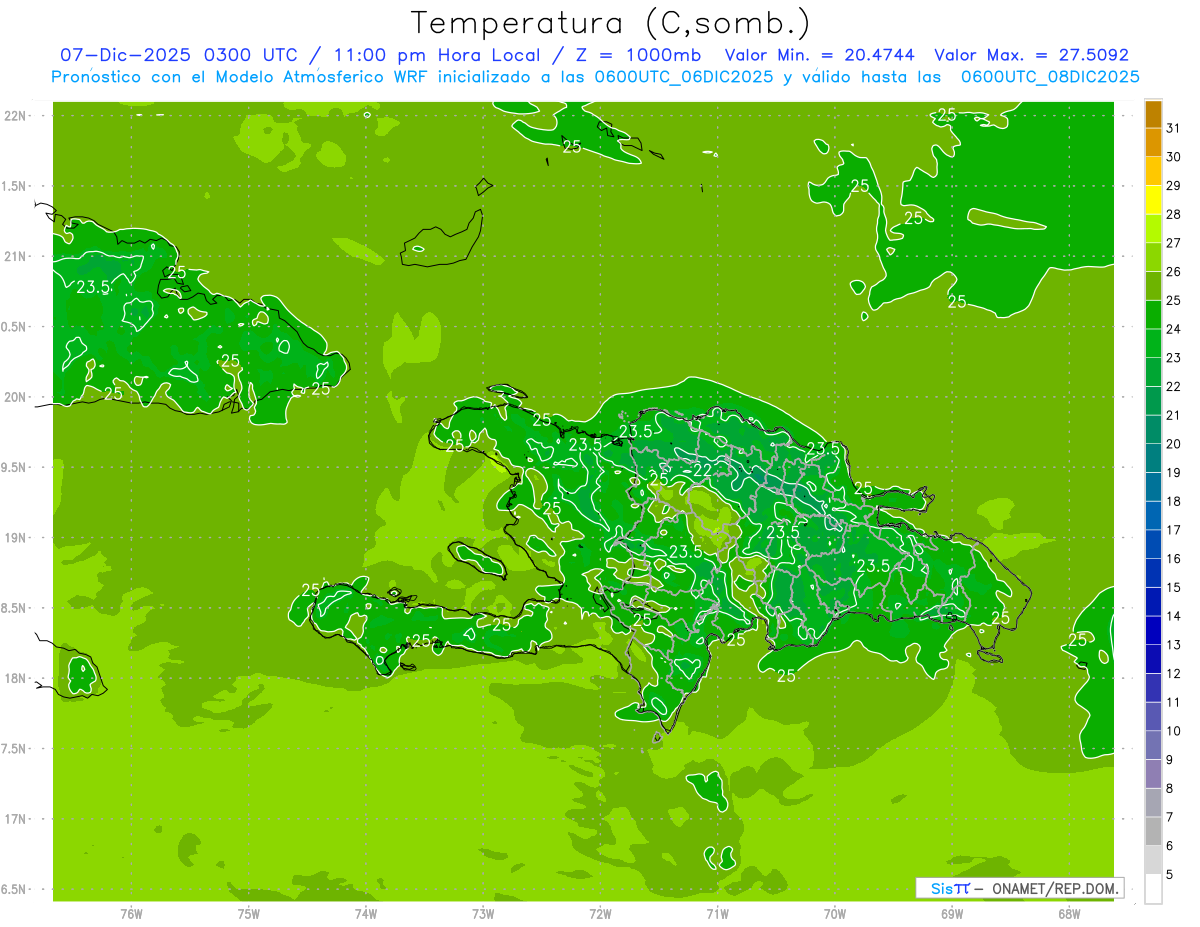This screenshot has width=1200, height=927.
Task: Click the title 'Temperatura (C,somb.)'
Action: click(x=611, y=24)
